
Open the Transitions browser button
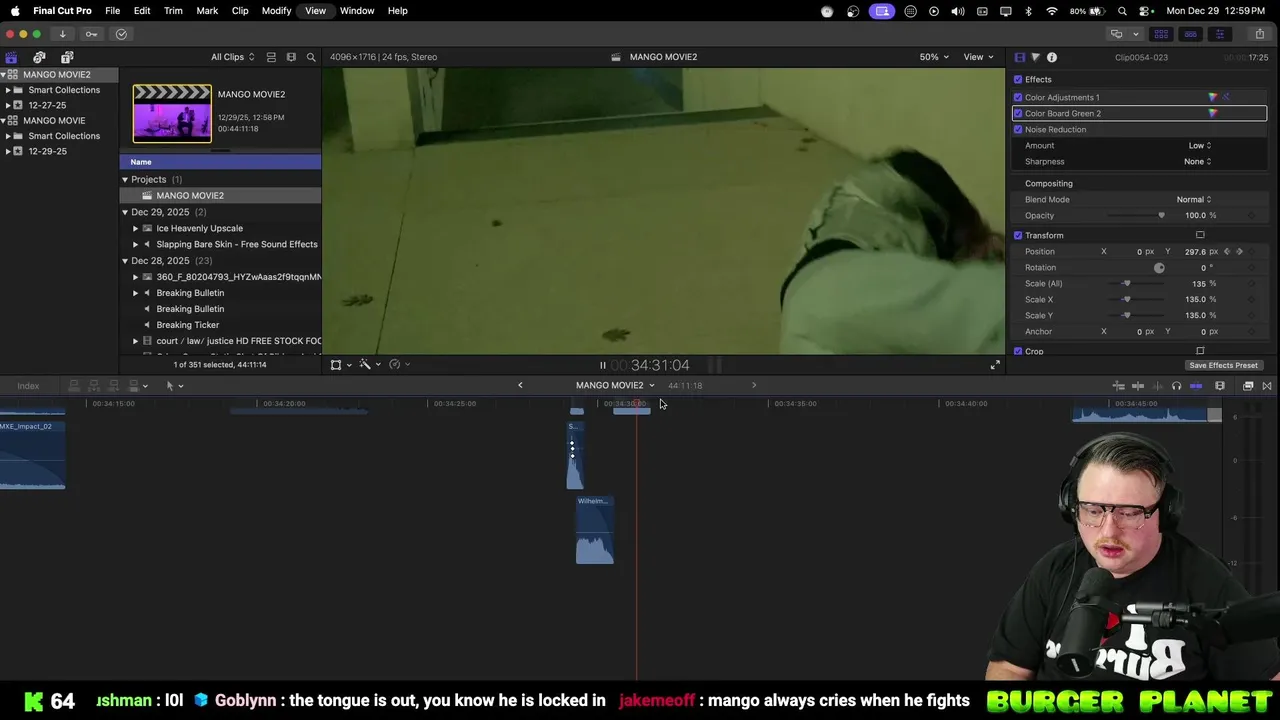coord(1267,386)
